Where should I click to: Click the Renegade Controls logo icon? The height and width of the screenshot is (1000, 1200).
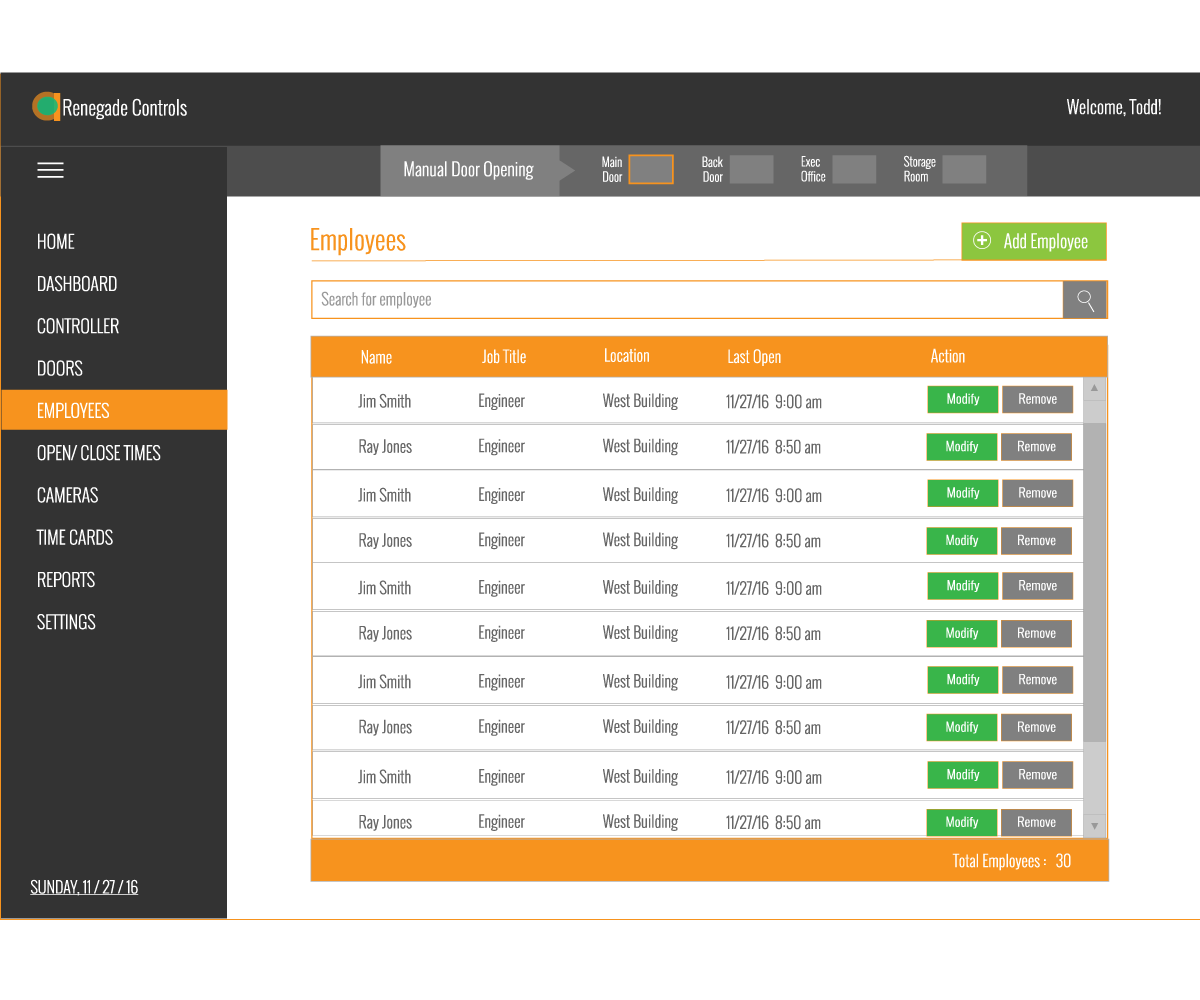(x=46, y=107)
